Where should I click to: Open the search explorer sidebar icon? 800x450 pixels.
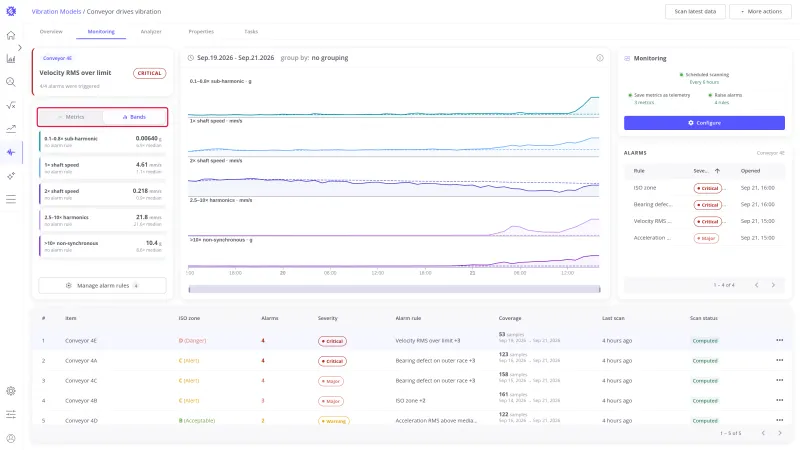tap(11, 82)
